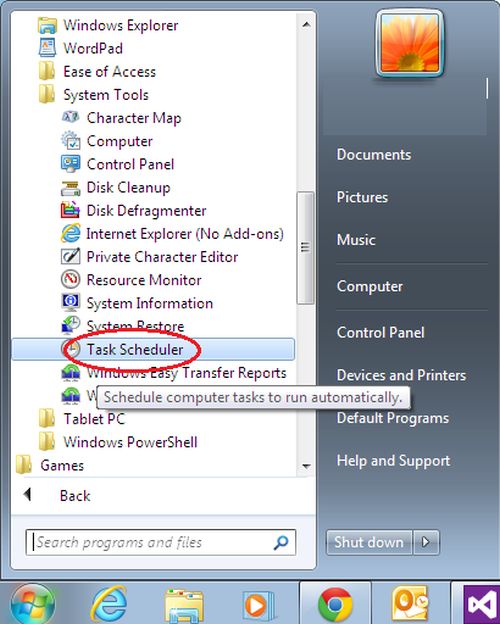Launch Task Scheduler
Viewport: 500px width, 624px height.
pyautogui.click(x=153, y=349)
